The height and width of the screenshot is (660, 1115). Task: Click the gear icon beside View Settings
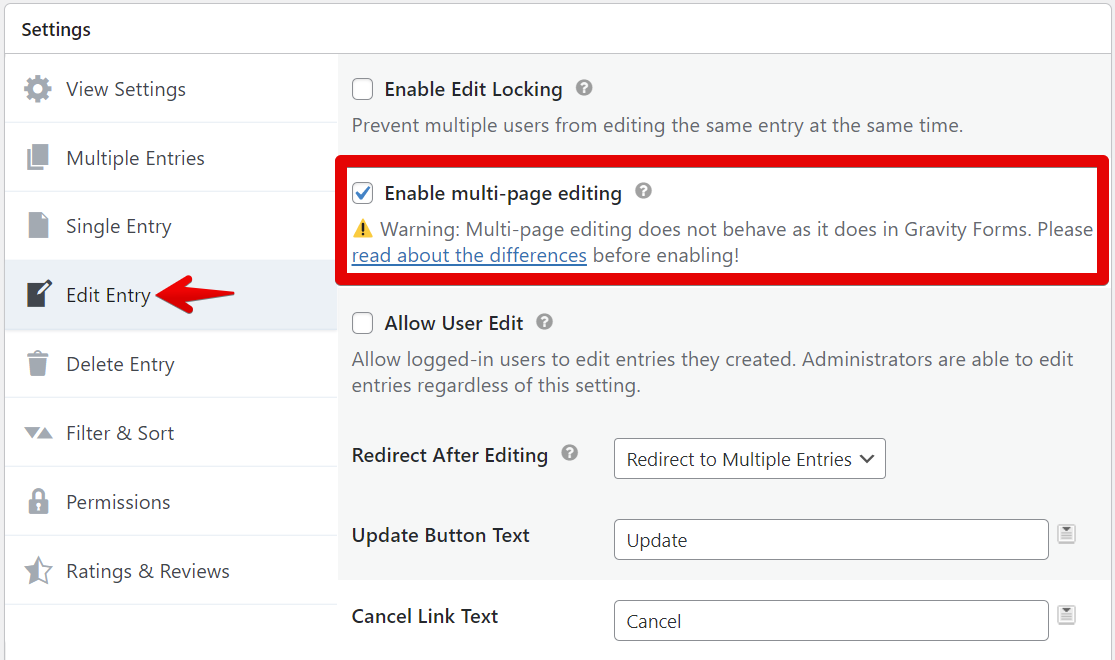click(x=37, y=89)
